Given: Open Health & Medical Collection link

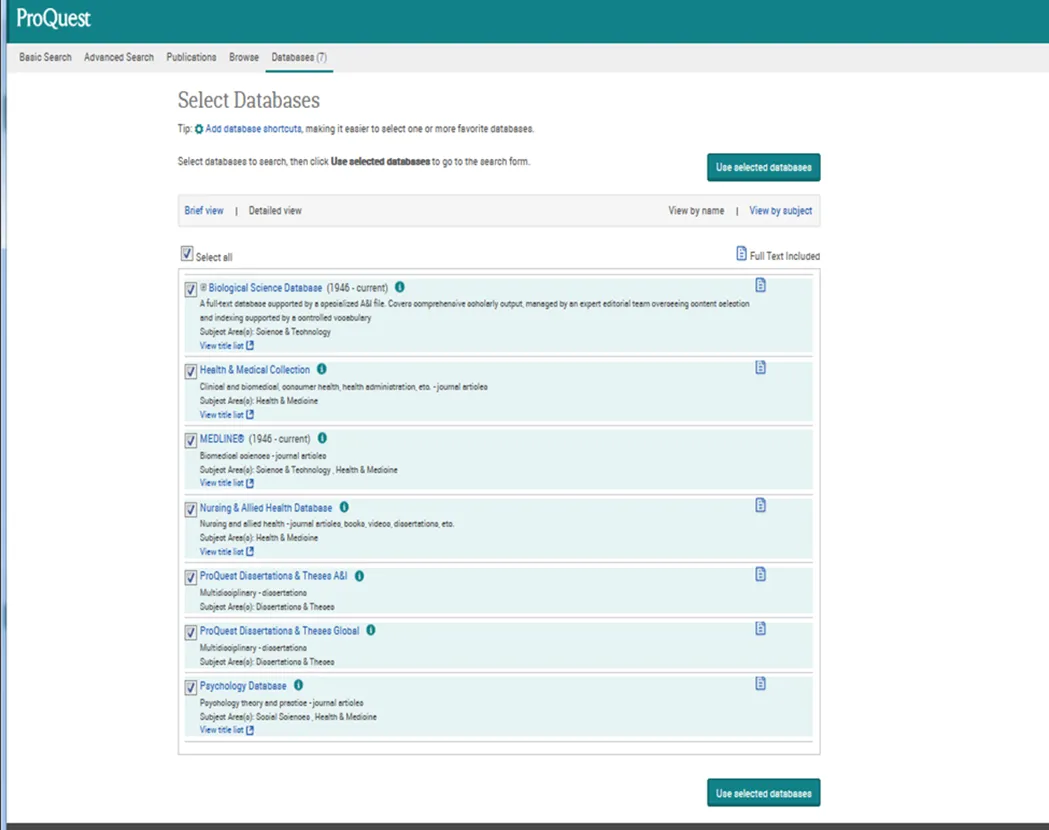Looking at the screenshot, I should 255,370.
